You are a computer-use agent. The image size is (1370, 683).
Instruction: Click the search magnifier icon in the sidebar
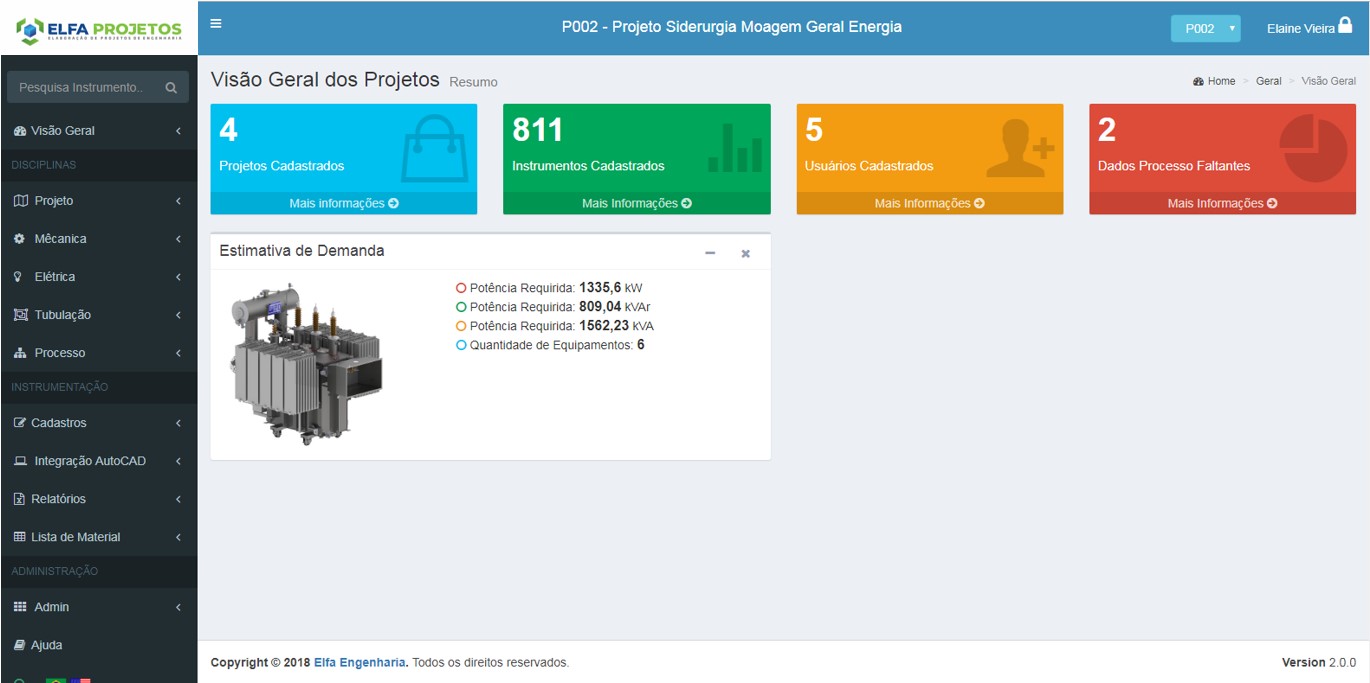tap(171, 88)
